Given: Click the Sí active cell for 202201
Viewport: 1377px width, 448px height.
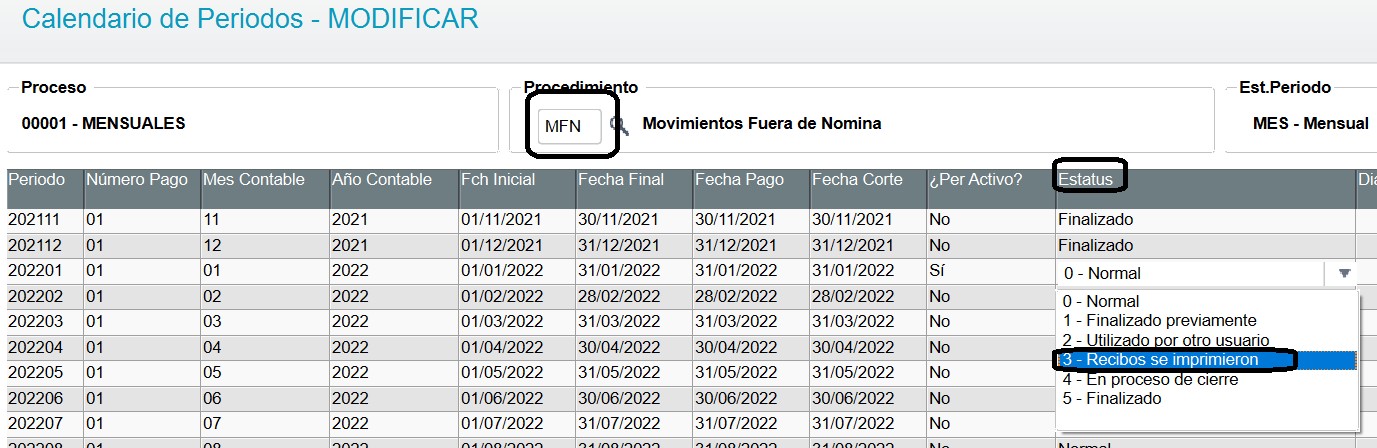Looking at the screenshot, I should tap(991, 271).
